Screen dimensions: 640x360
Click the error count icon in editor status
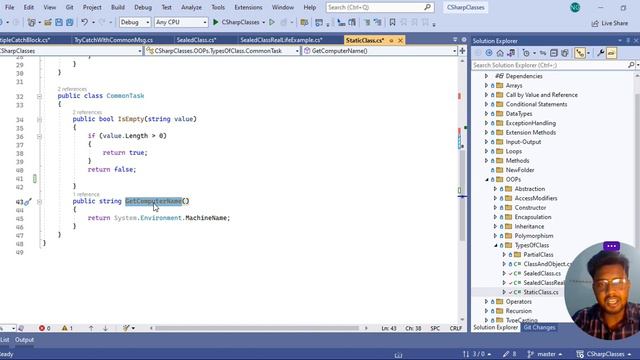42,328
